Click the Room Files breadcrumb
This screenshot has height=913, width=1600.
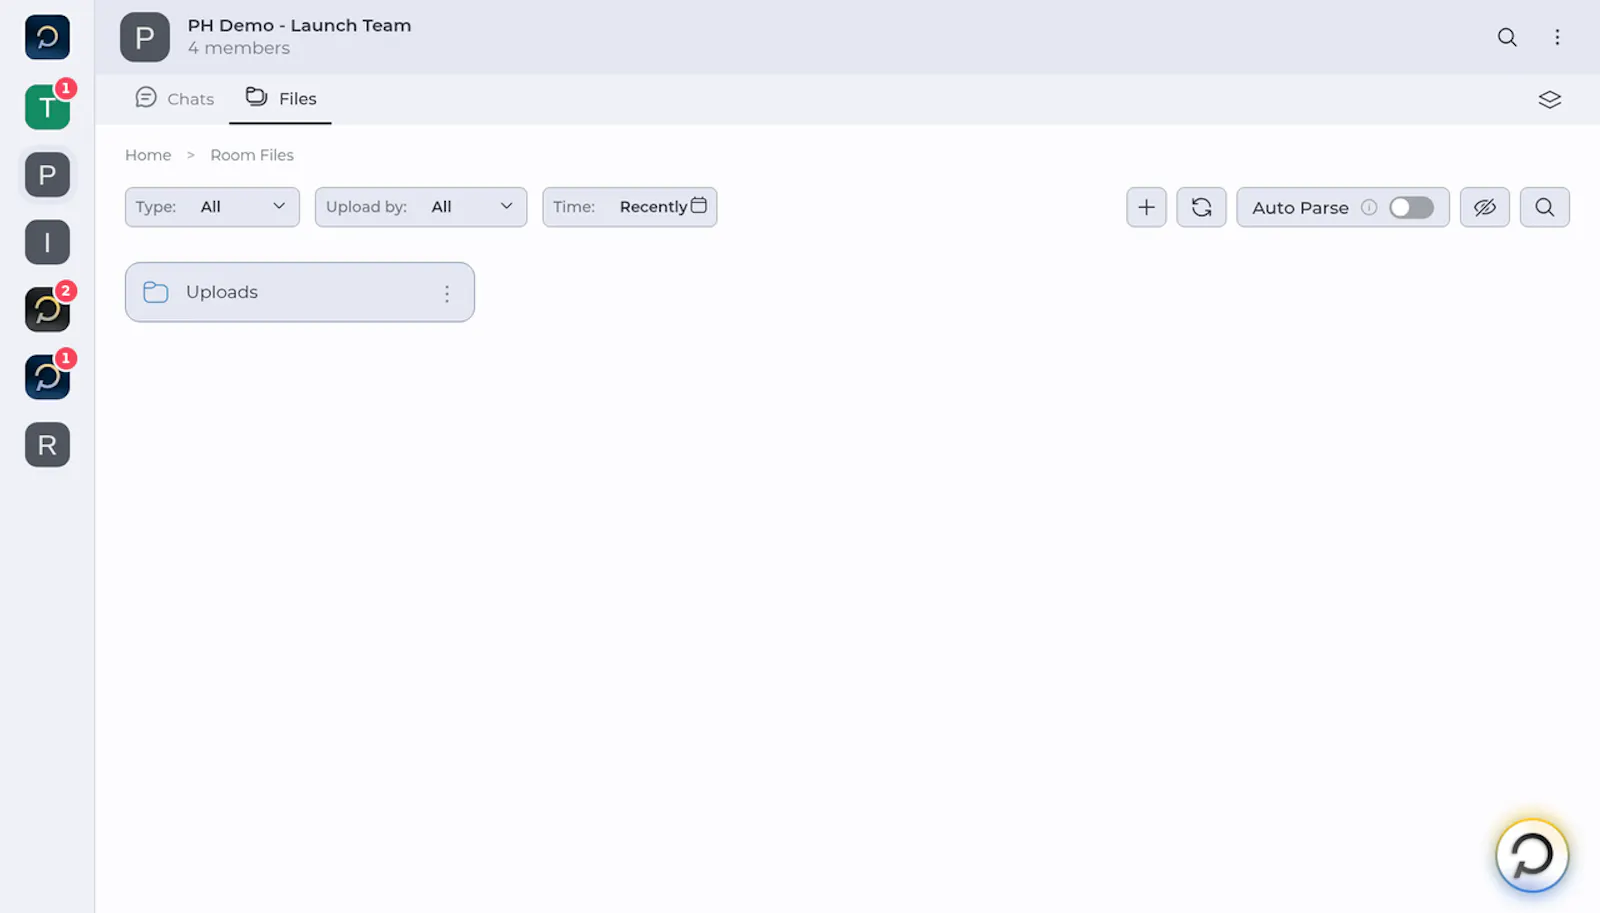[x=252, y=155]
